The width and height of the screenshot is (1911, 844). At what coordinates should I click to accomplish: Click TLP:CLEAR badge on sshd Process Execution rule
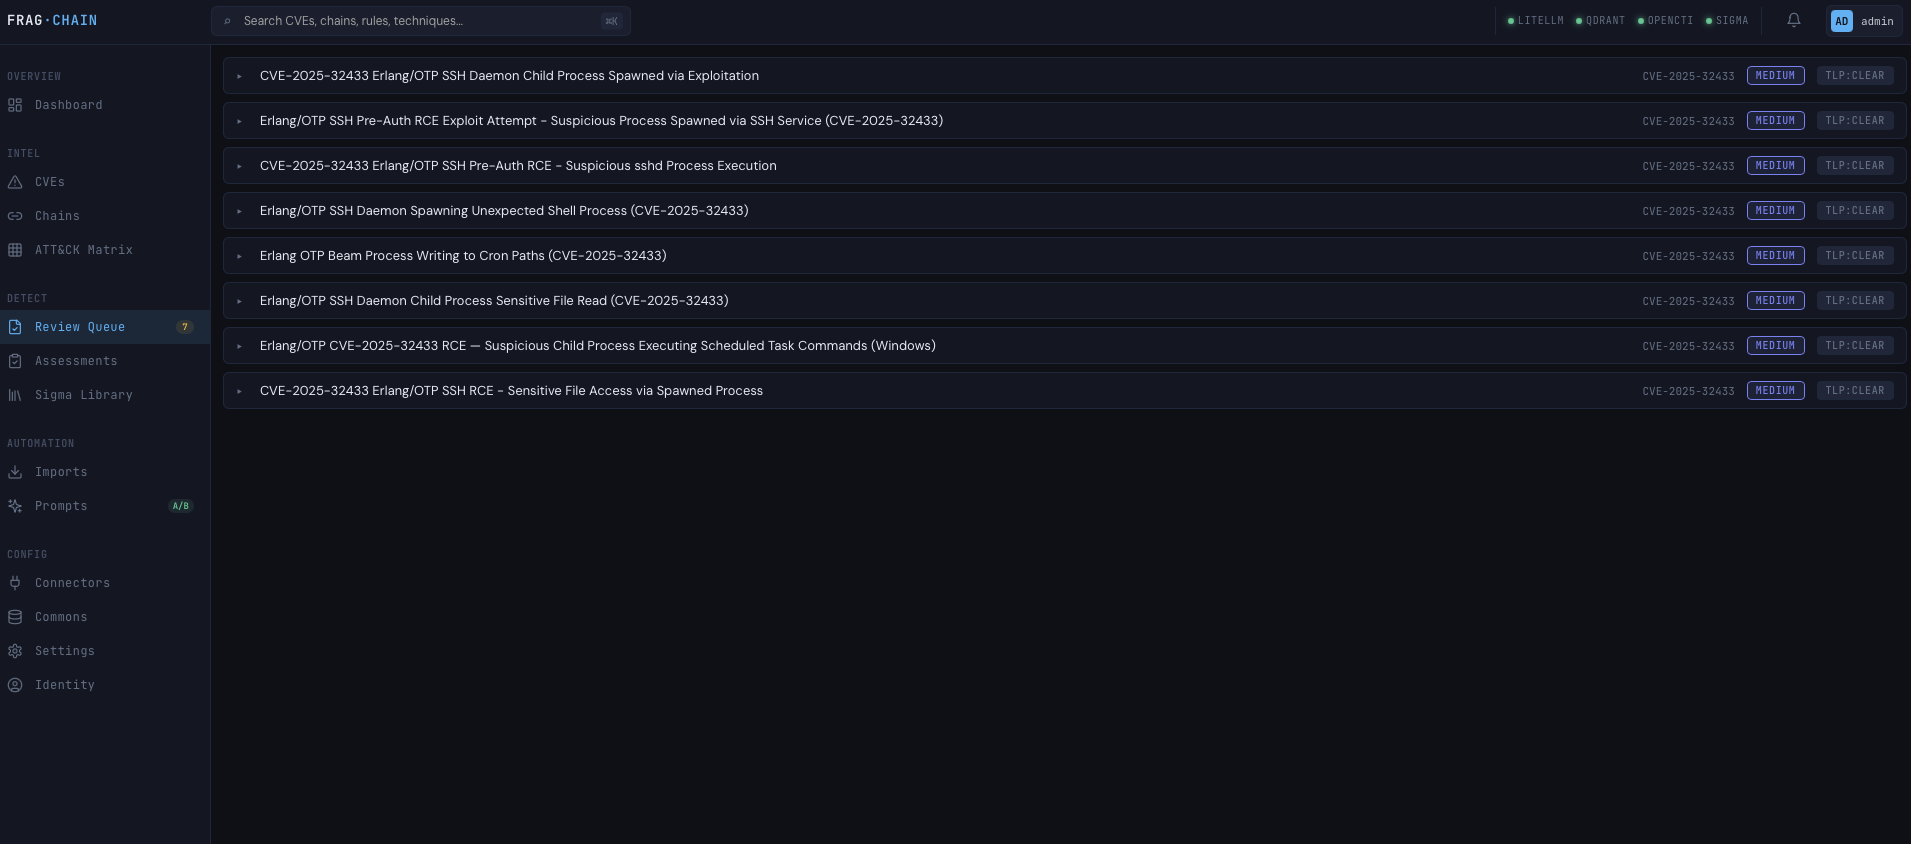(1855, 166)
